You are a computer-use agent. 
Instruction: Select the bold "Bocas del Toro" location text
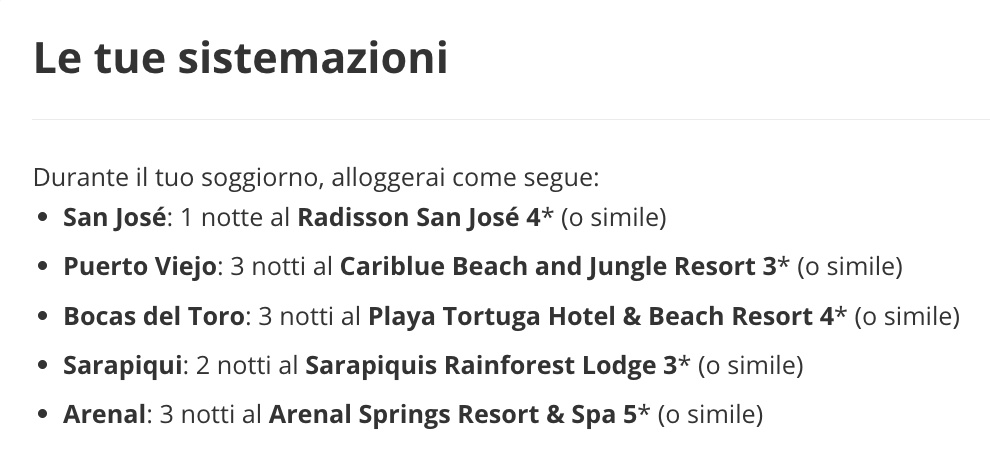153,316
